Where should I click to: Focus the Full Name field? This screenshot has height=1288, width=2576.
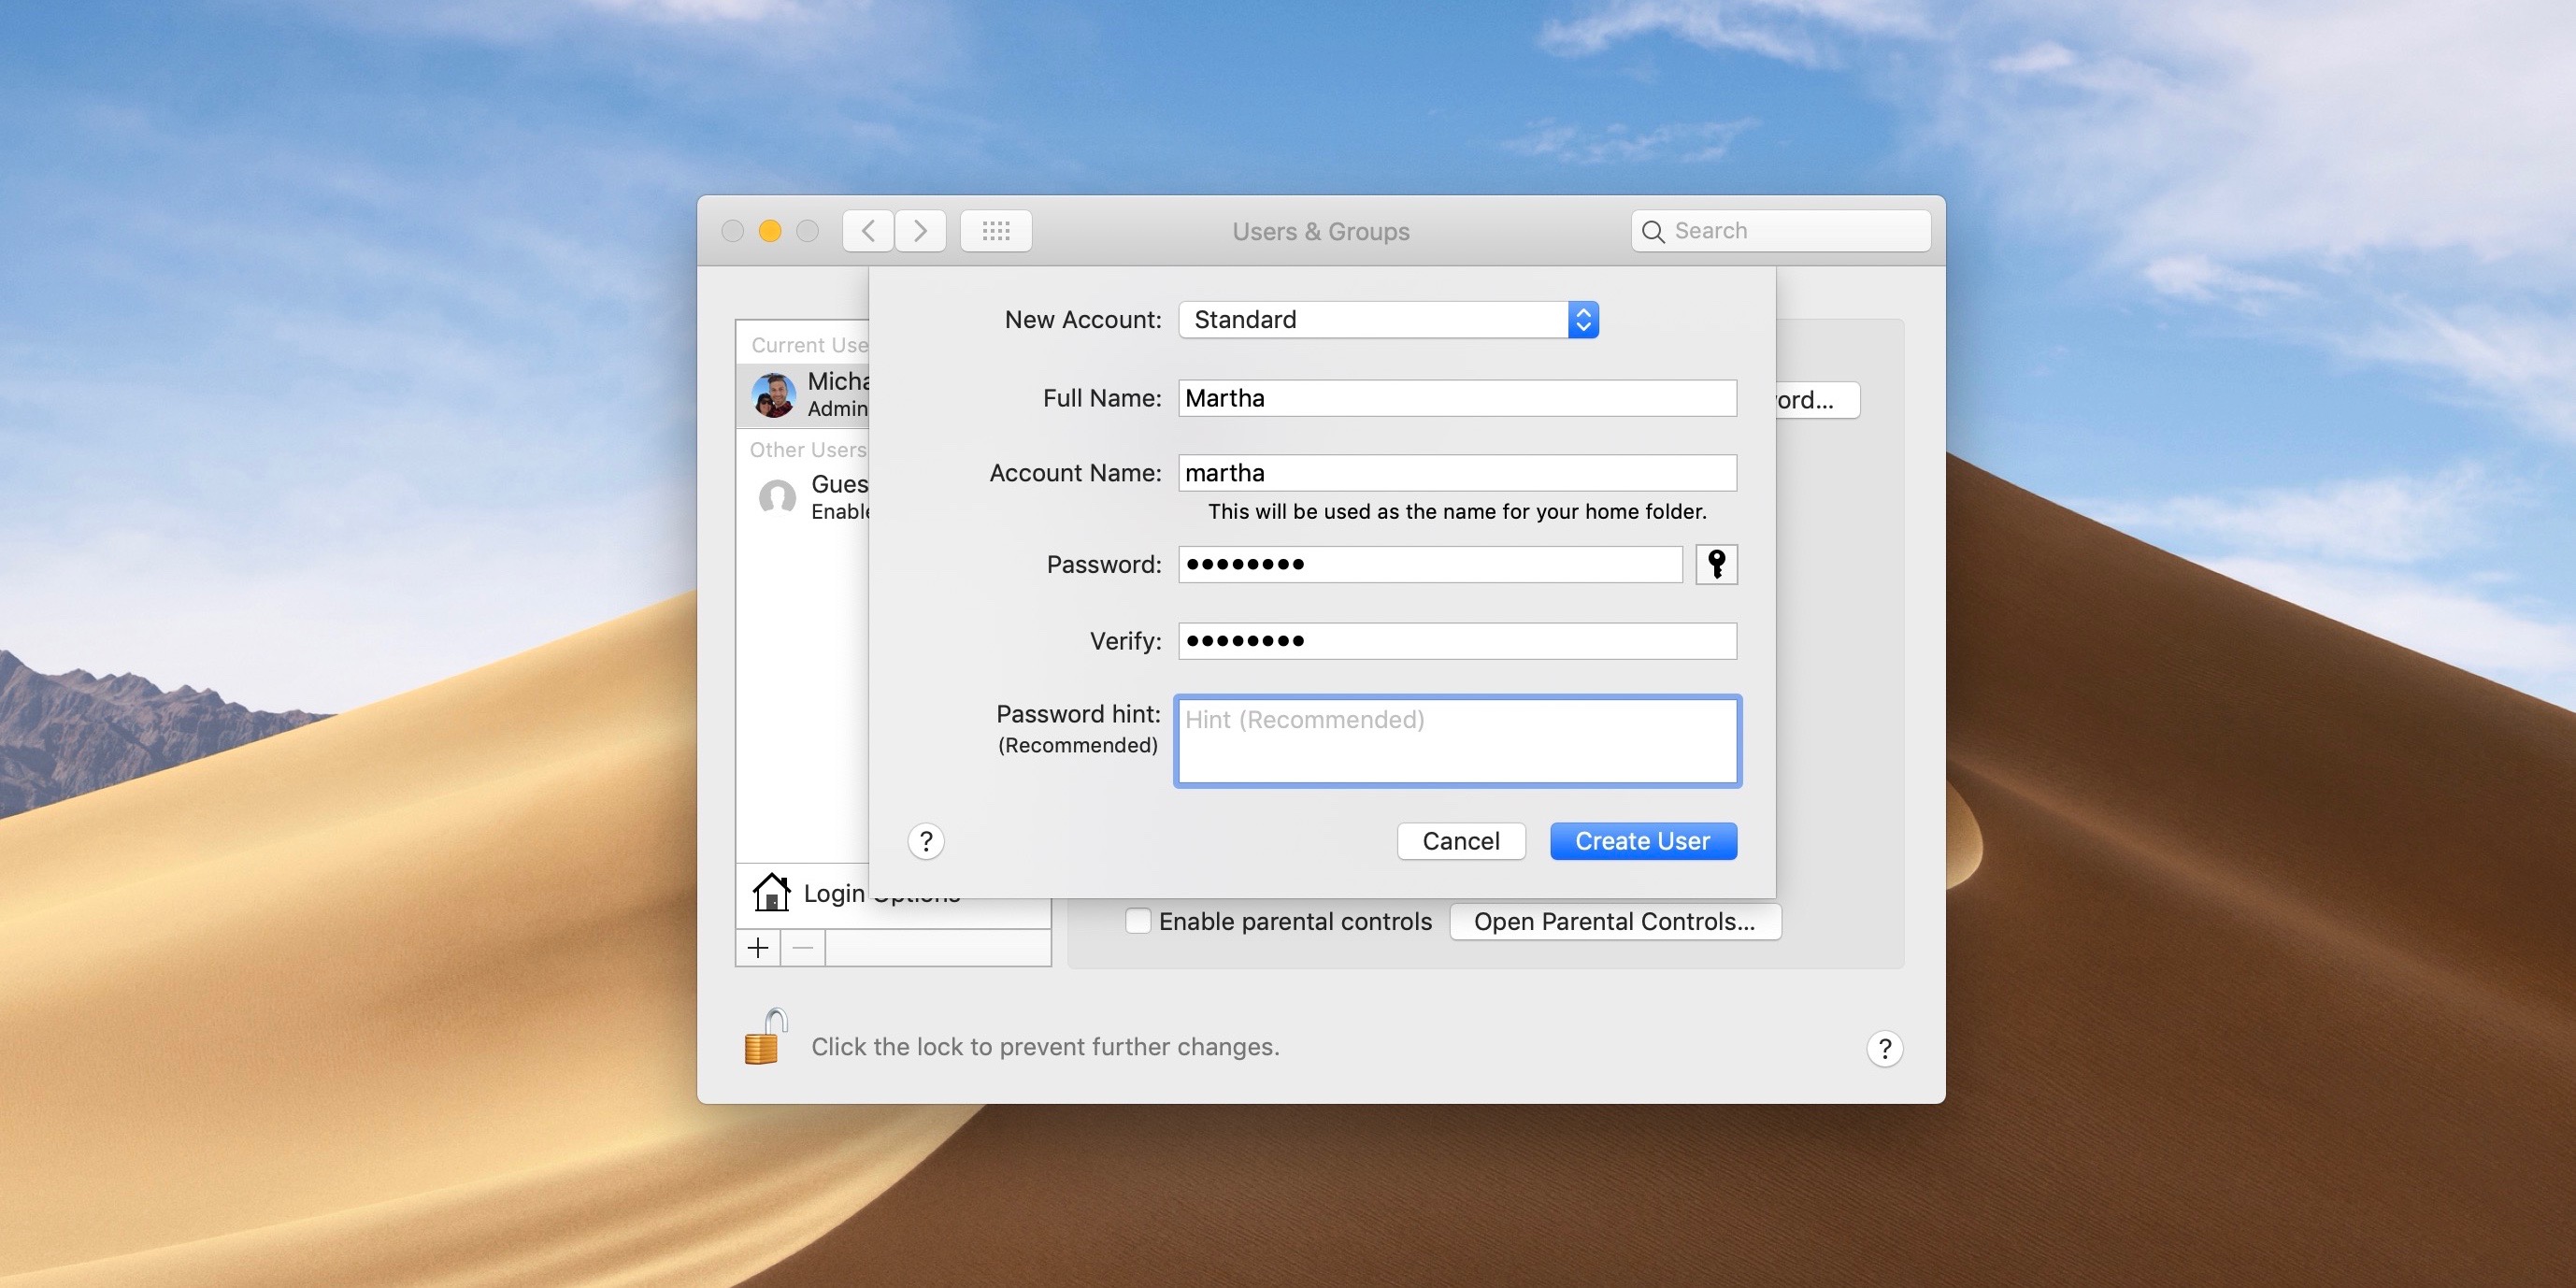[1457, 398]
